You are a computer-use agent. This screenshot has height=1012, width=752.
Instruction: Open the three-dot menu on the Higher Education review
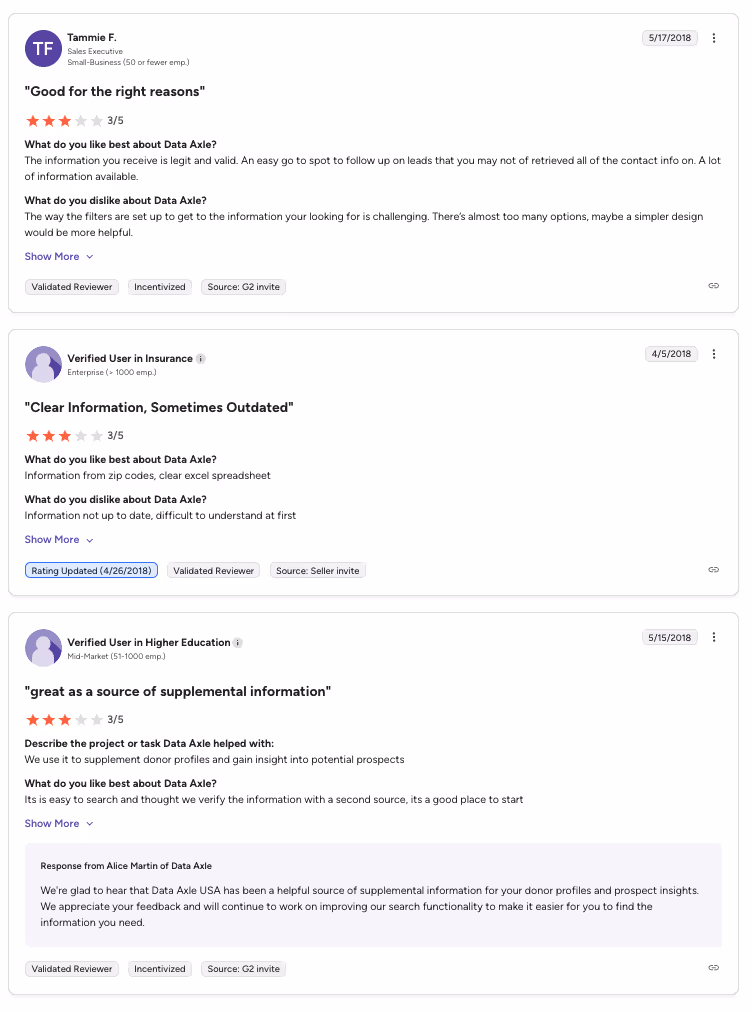pos(714,637)
